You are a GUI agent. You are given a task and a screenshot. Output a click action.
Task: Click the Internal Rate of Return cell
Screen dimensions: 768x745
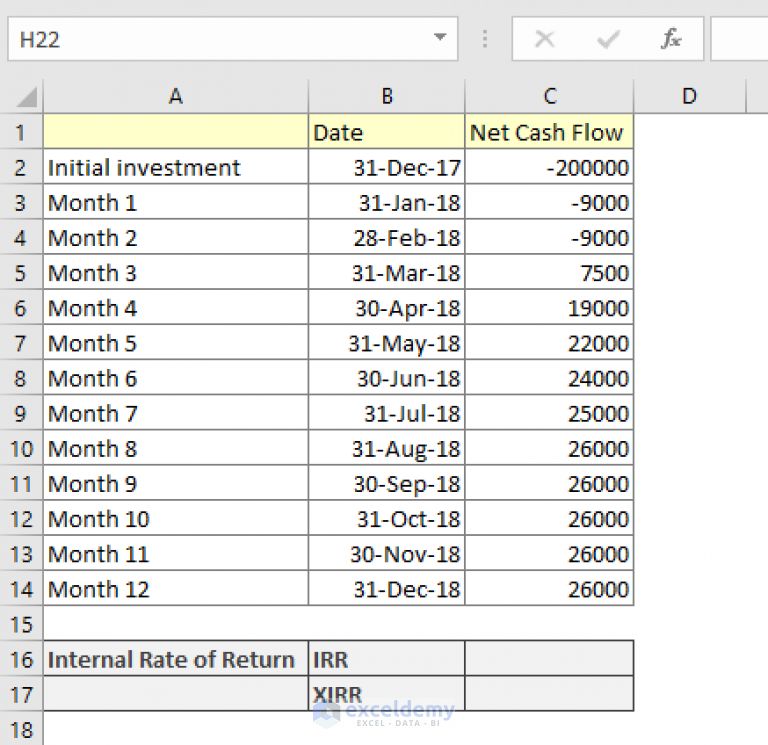176,659
